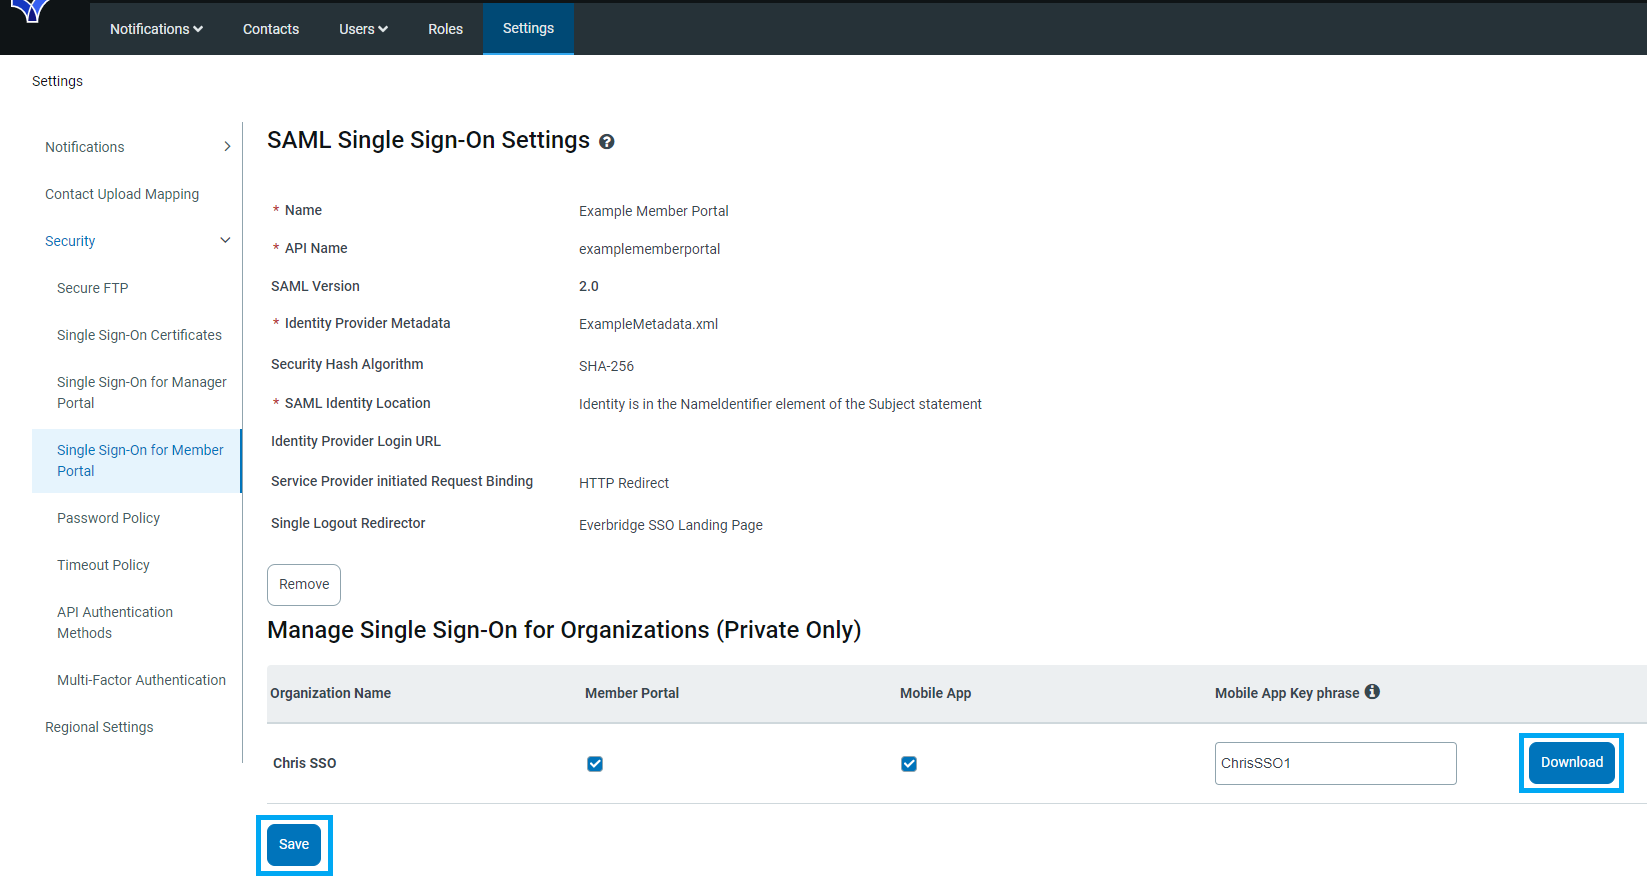Click the Settings breadcrumb text
The width and height of the screenshot is (1647, 883).
tap(57, 81)
